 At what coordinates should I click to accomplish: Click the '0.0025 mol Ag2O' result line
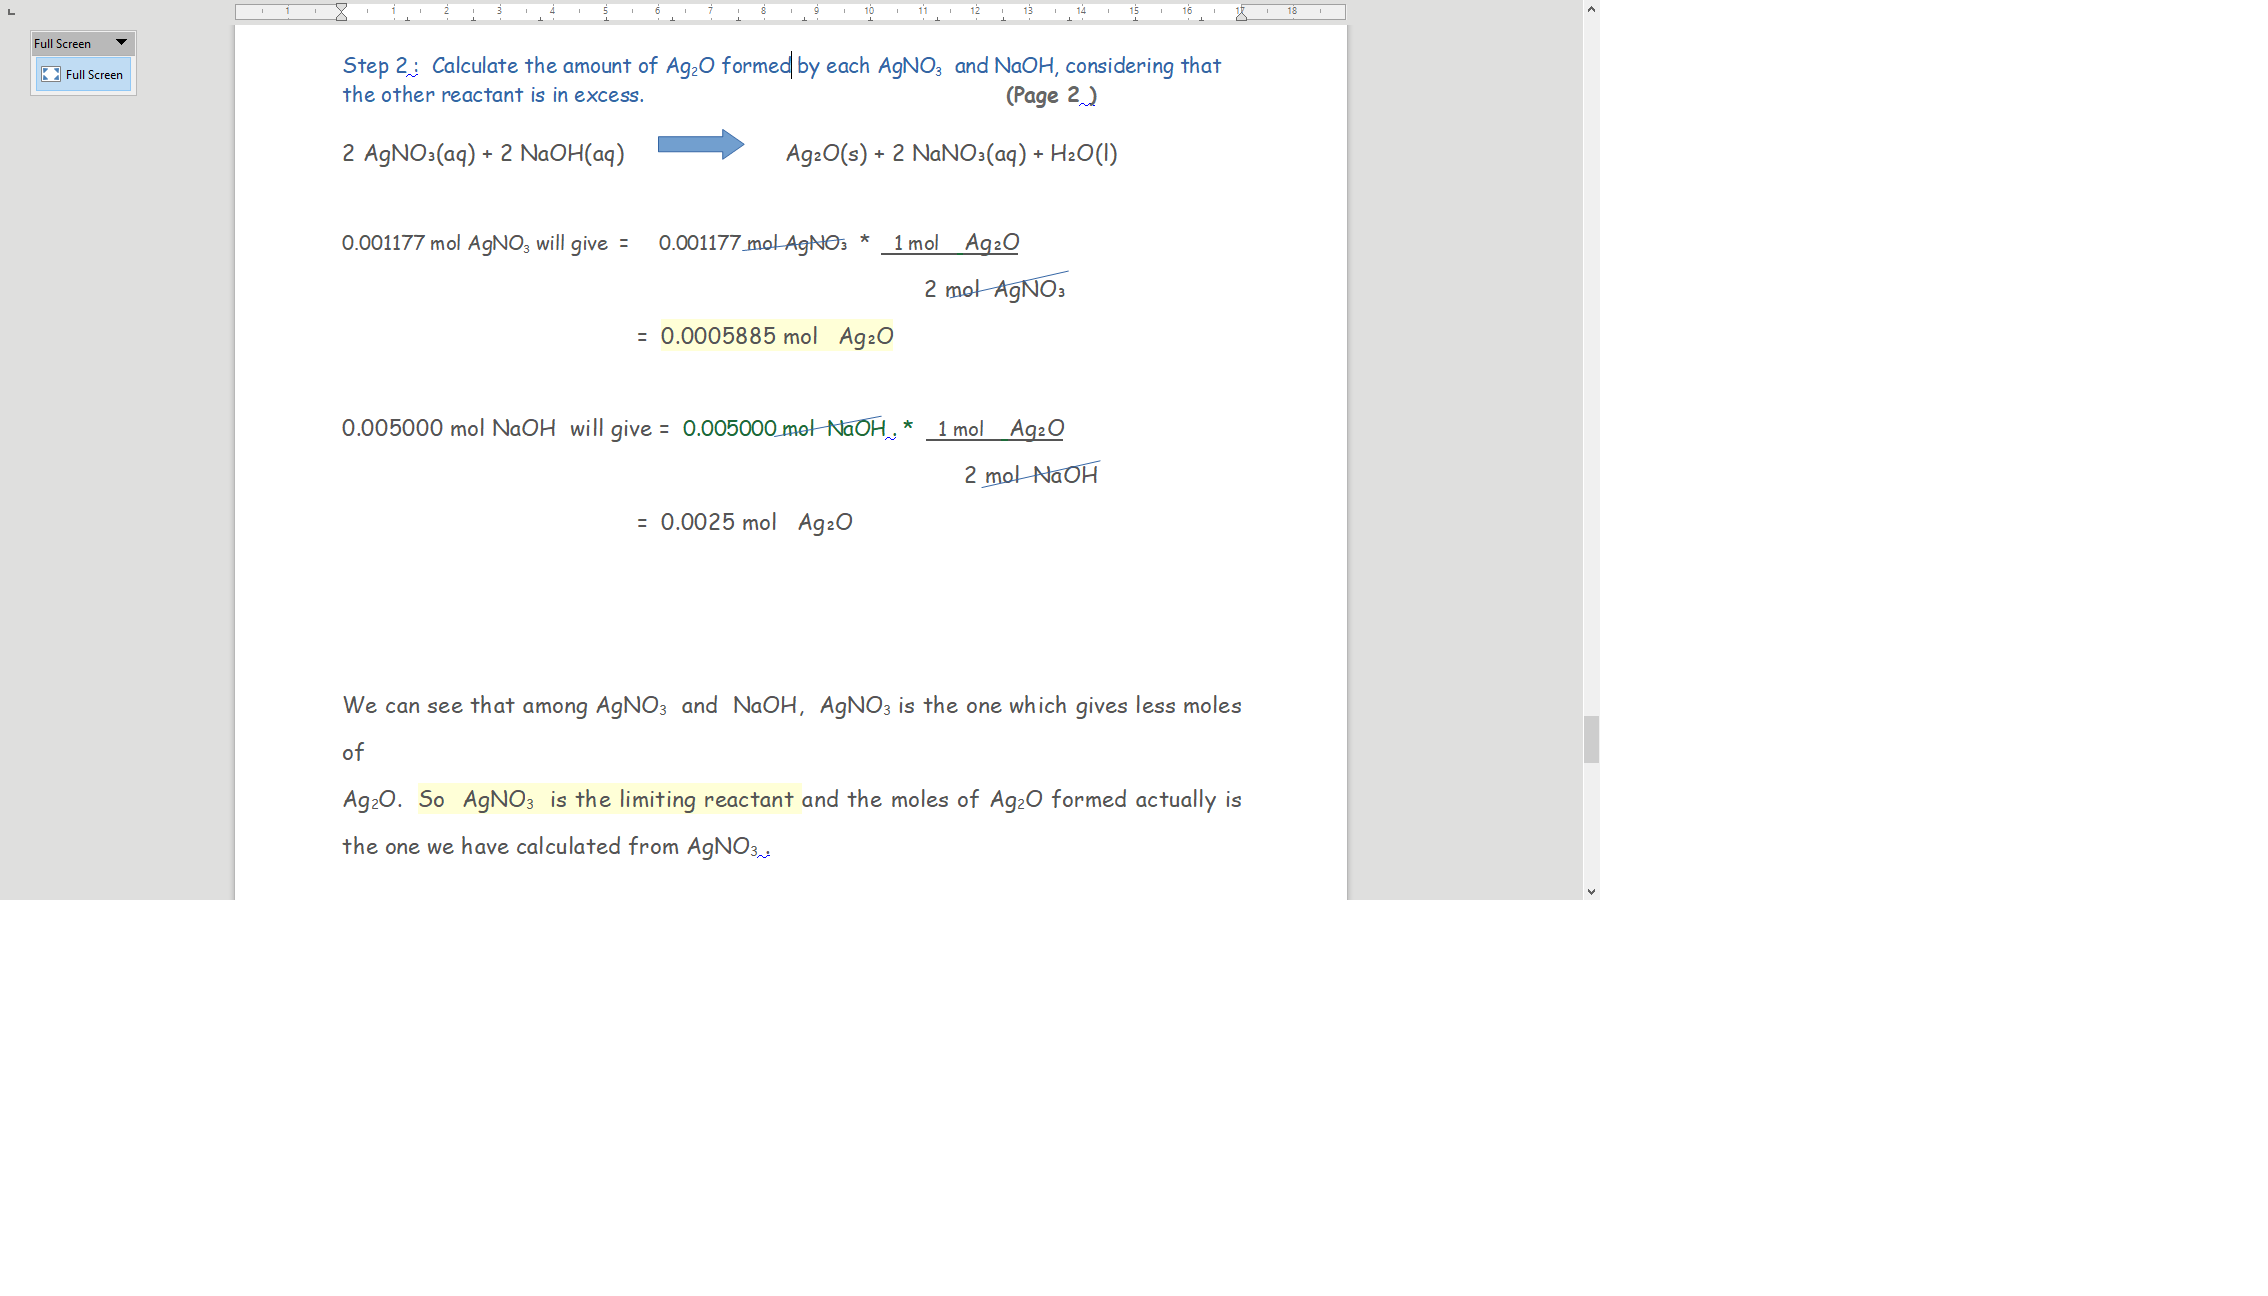(x=756, y=523)
